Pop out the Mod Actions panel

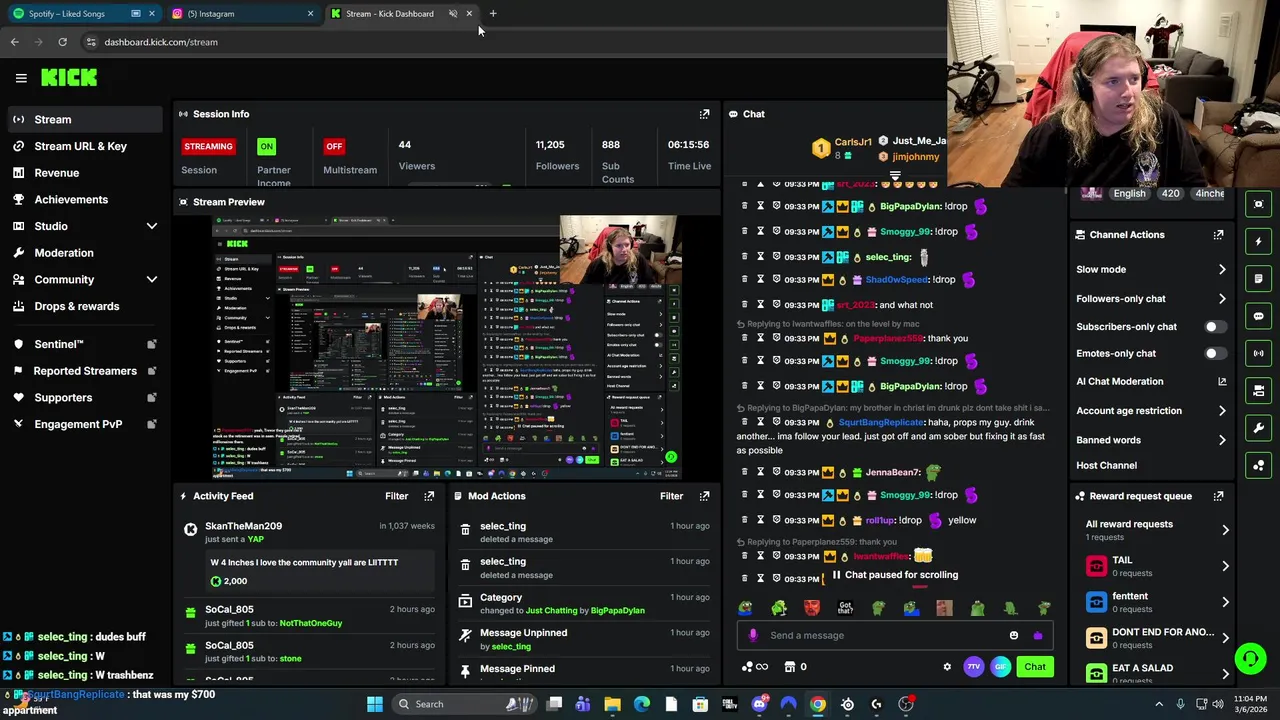pyautogui.click(x=704, y=496)
